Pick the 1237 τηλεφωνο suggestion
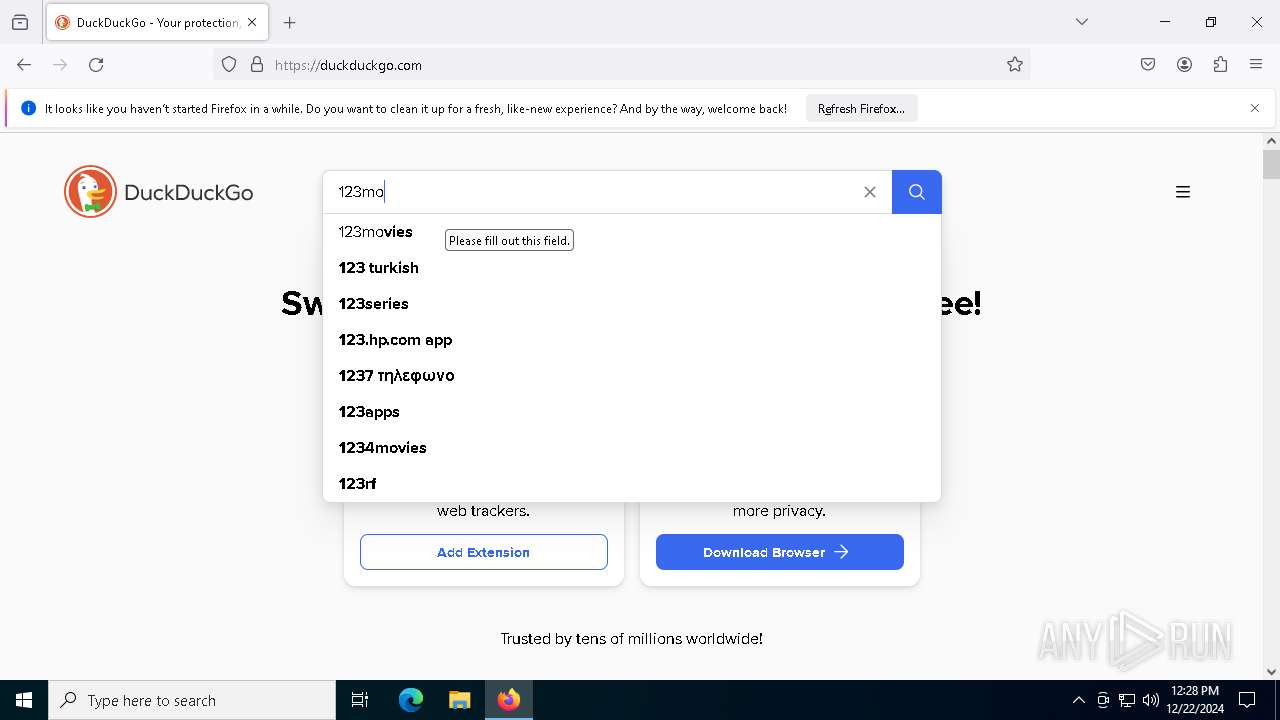 632,376
